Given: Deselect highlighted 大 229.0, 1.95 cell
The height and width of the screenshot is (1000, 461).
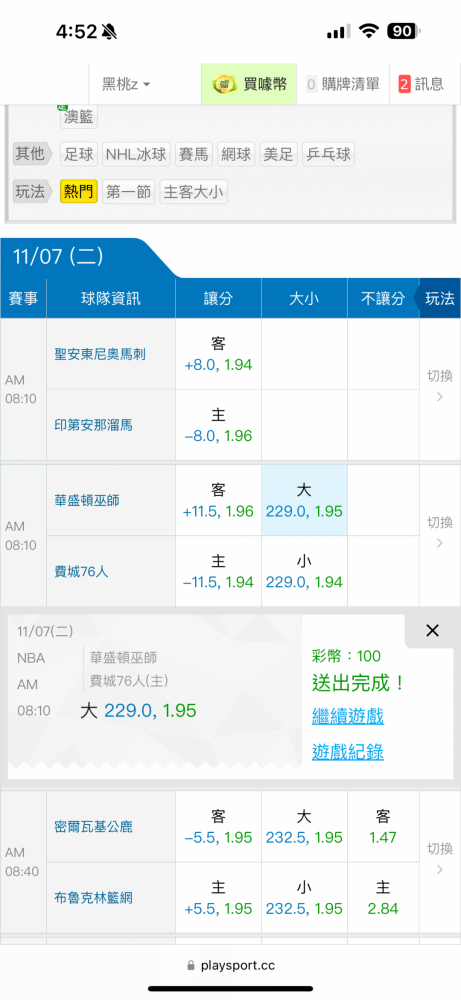Looking at the screenshot, I should [304, 501].
